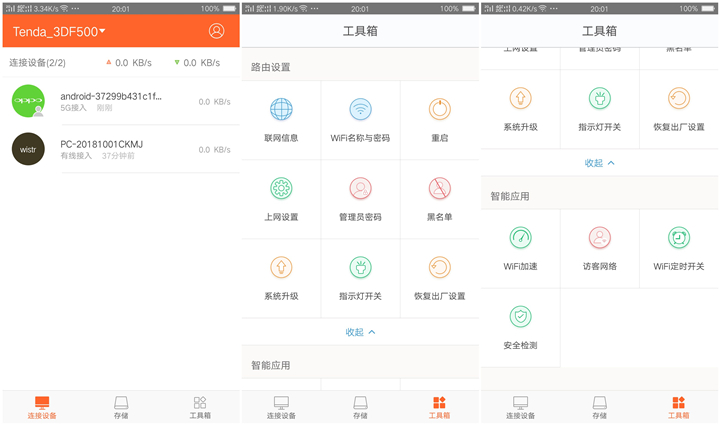Viewport: 720px width, 425px height.
Task: Switch to 存储 tab in right screen
Action: click(x=600, y=408)
